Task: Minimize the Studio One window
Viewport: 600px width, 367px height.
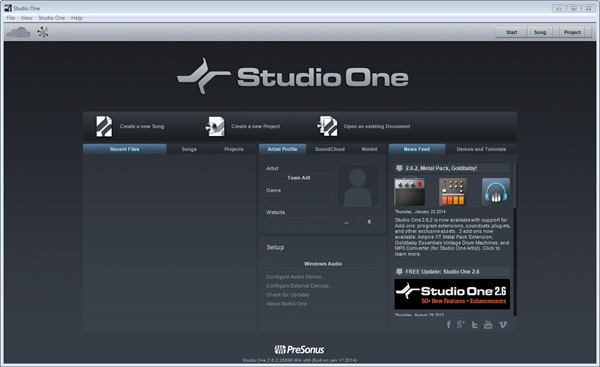Action: click(559, 8)
